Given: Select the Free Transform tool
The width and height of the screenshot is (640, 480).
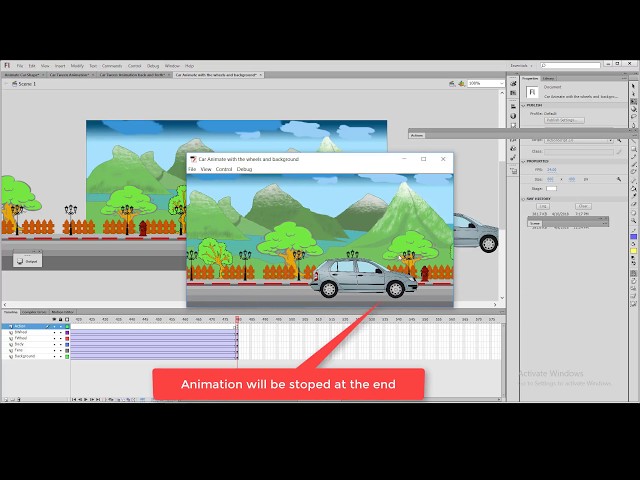Looking at the screenshot, I should coord(633,101).
